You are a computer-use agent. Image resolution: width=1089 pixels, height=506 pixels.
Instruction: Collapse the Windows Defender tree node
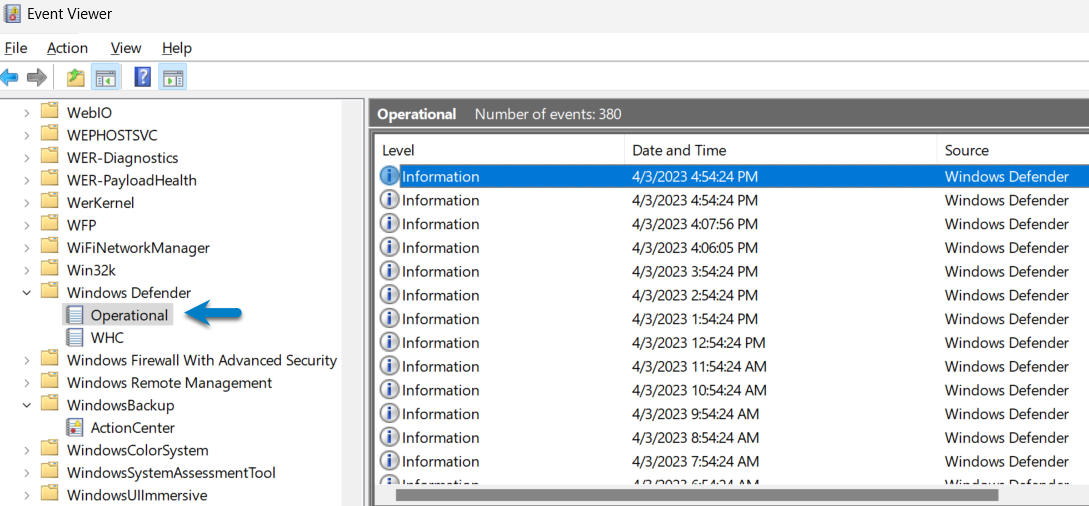[27, 293]
